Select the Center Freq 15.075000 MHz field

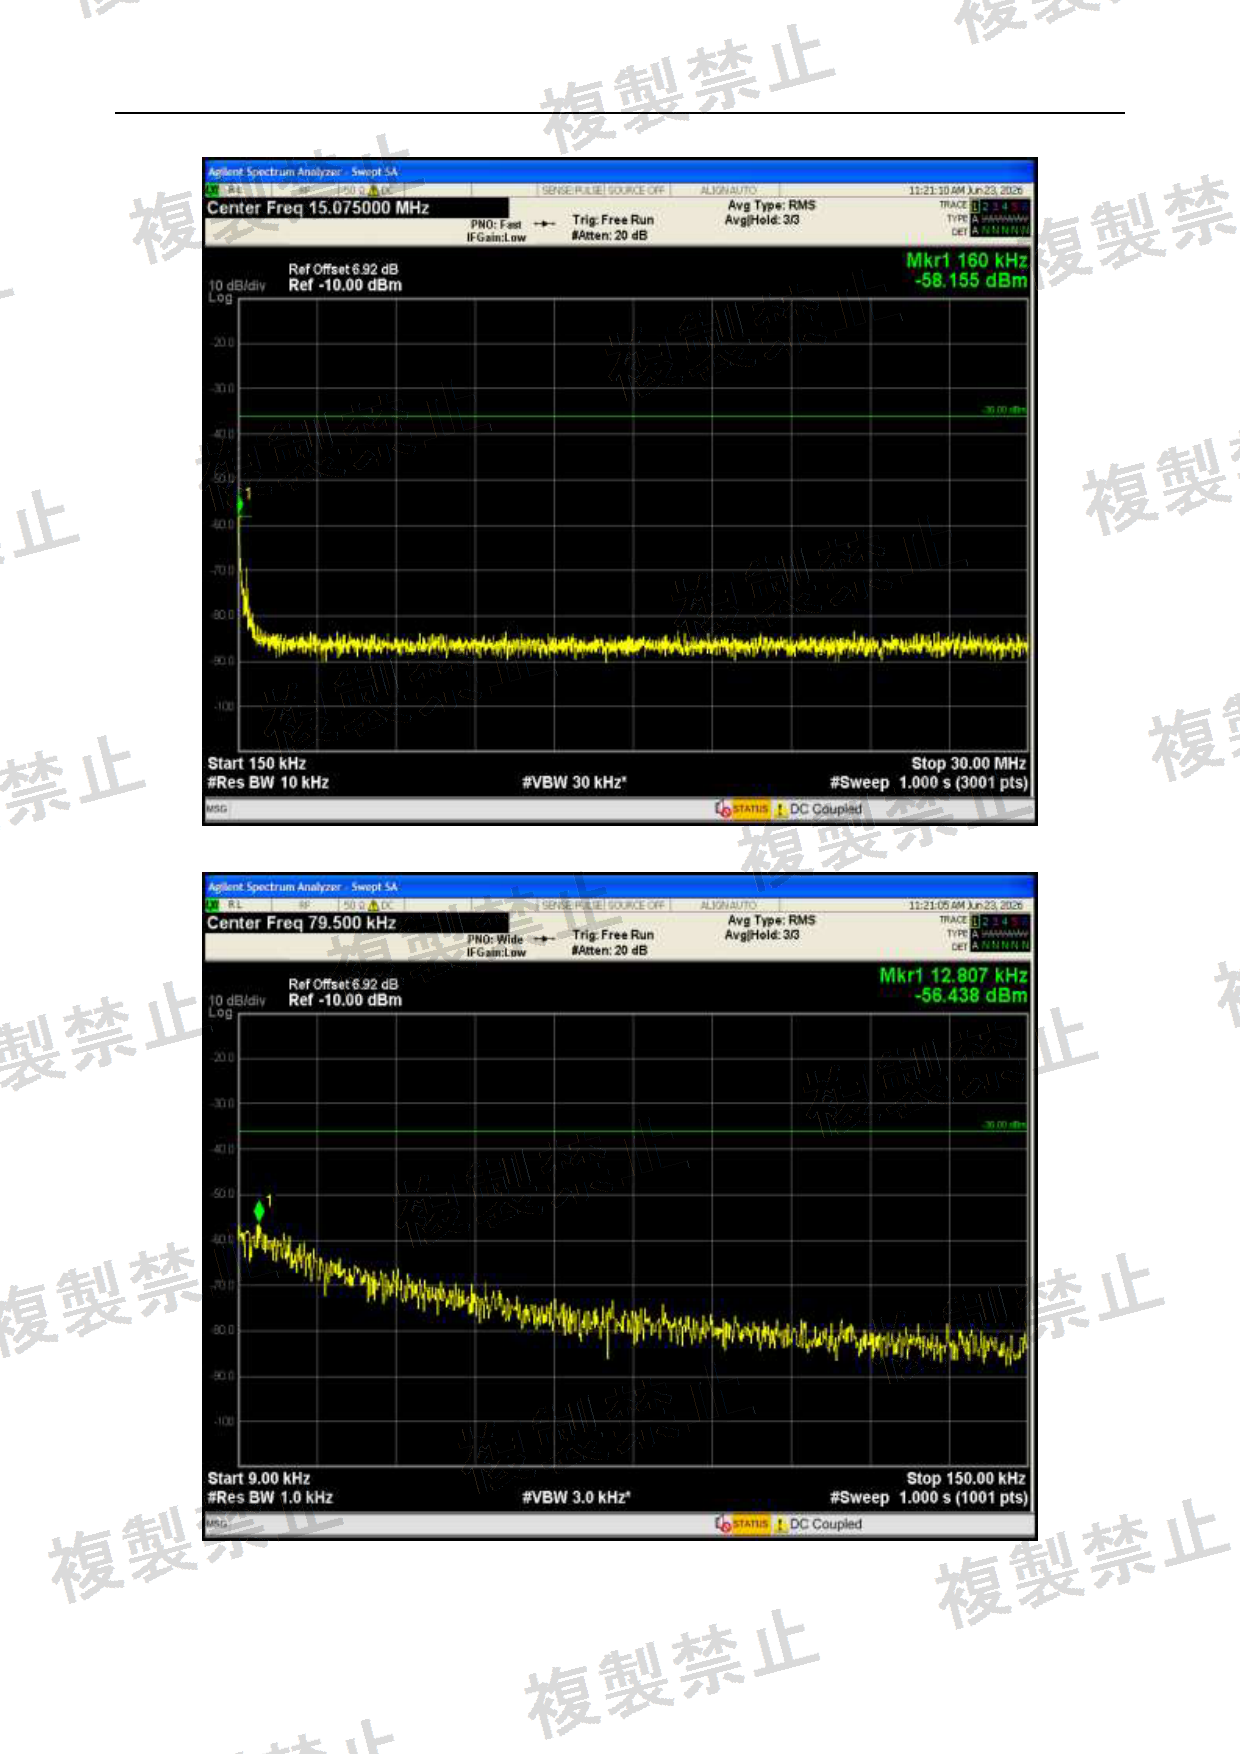[356, 208]
